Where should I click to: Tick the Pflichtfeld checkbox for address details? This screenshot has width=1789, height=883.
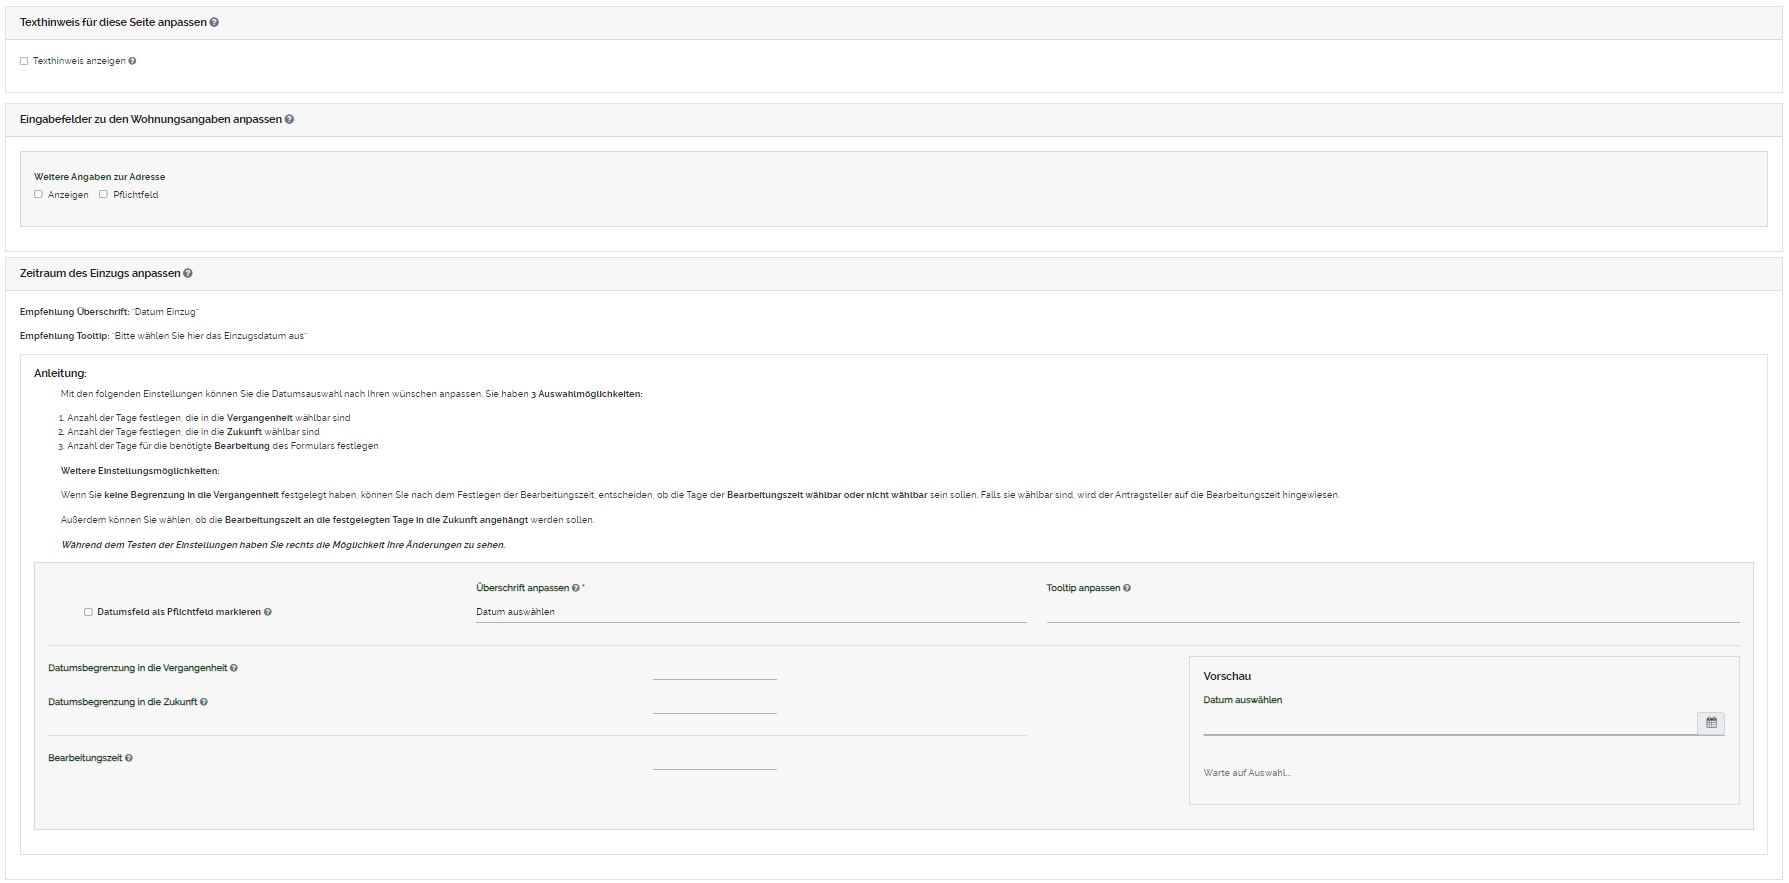[x=103, y=195]
